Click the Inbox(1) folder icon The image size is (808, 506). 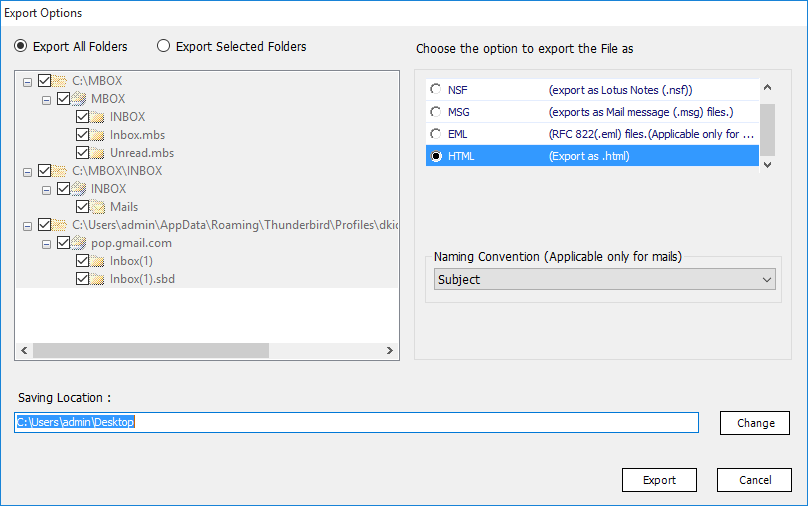click(98, 261)
